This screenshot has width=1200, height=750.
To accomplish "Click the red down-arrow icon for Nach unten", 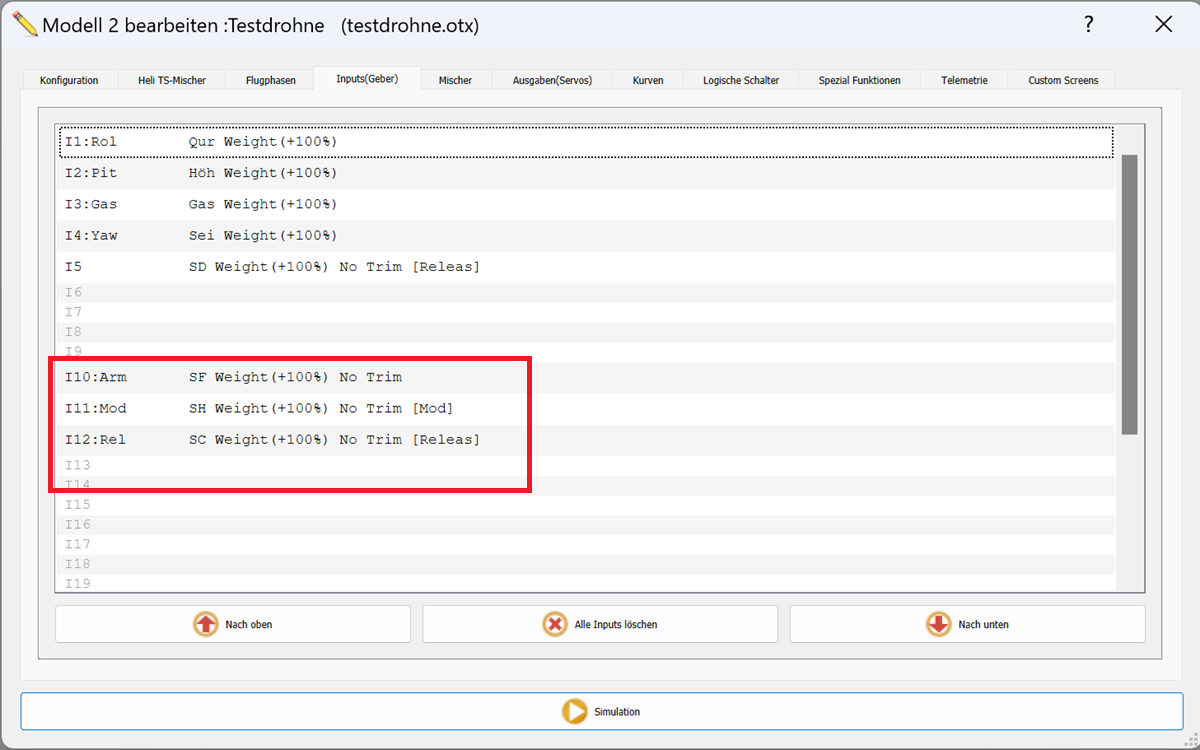I will [938, 624].
